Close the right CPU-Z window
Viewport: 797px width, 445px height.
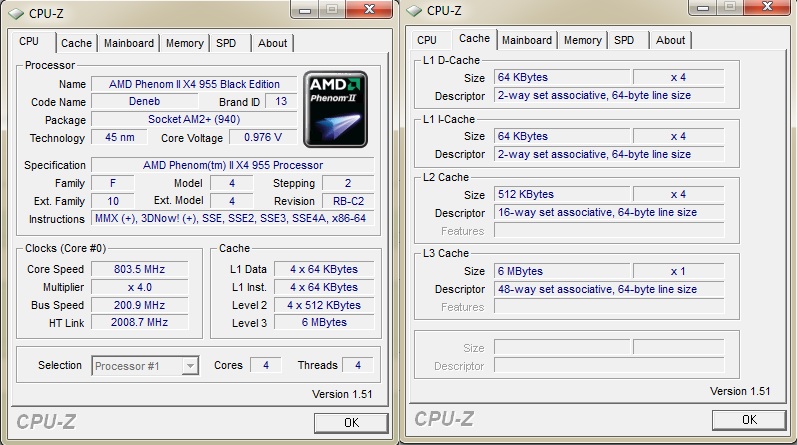(x=768, y=7)
